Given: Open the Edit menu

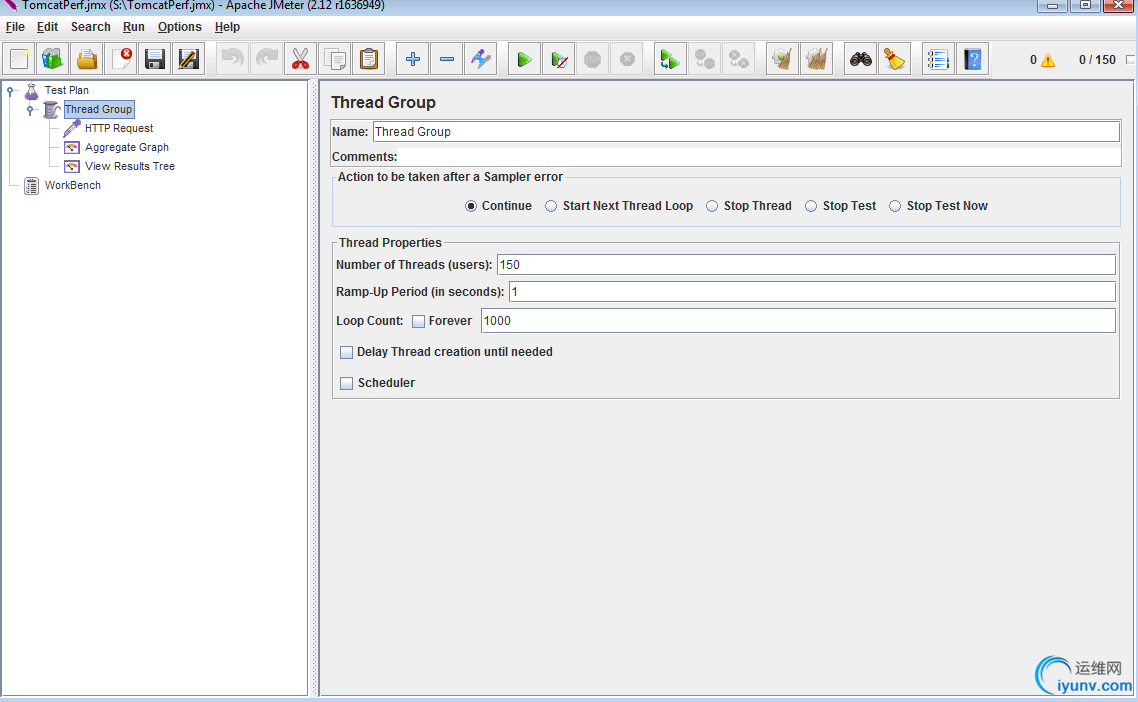Looking at the screenshot, I should (x=47, y=27).
